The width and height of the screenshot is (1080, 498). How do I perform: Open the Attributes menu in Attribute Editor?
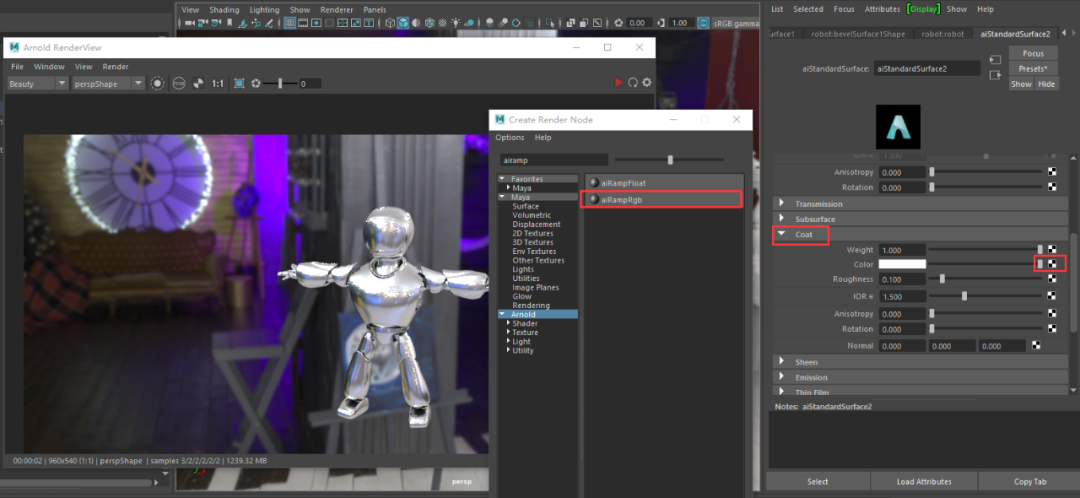tap(882, 9)
